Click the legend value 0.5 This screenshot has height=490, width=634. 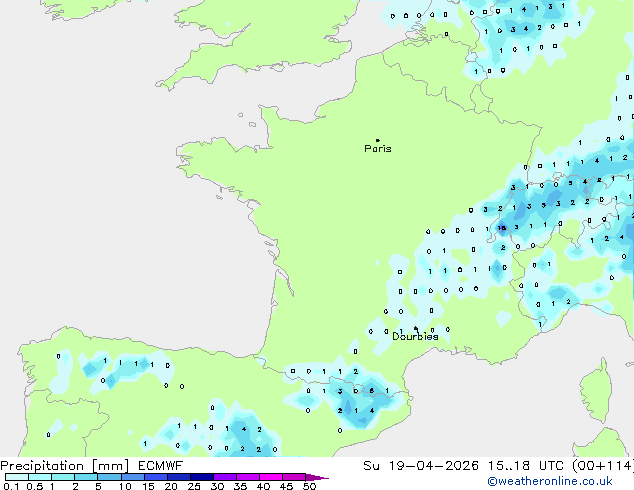pos(35,486)
